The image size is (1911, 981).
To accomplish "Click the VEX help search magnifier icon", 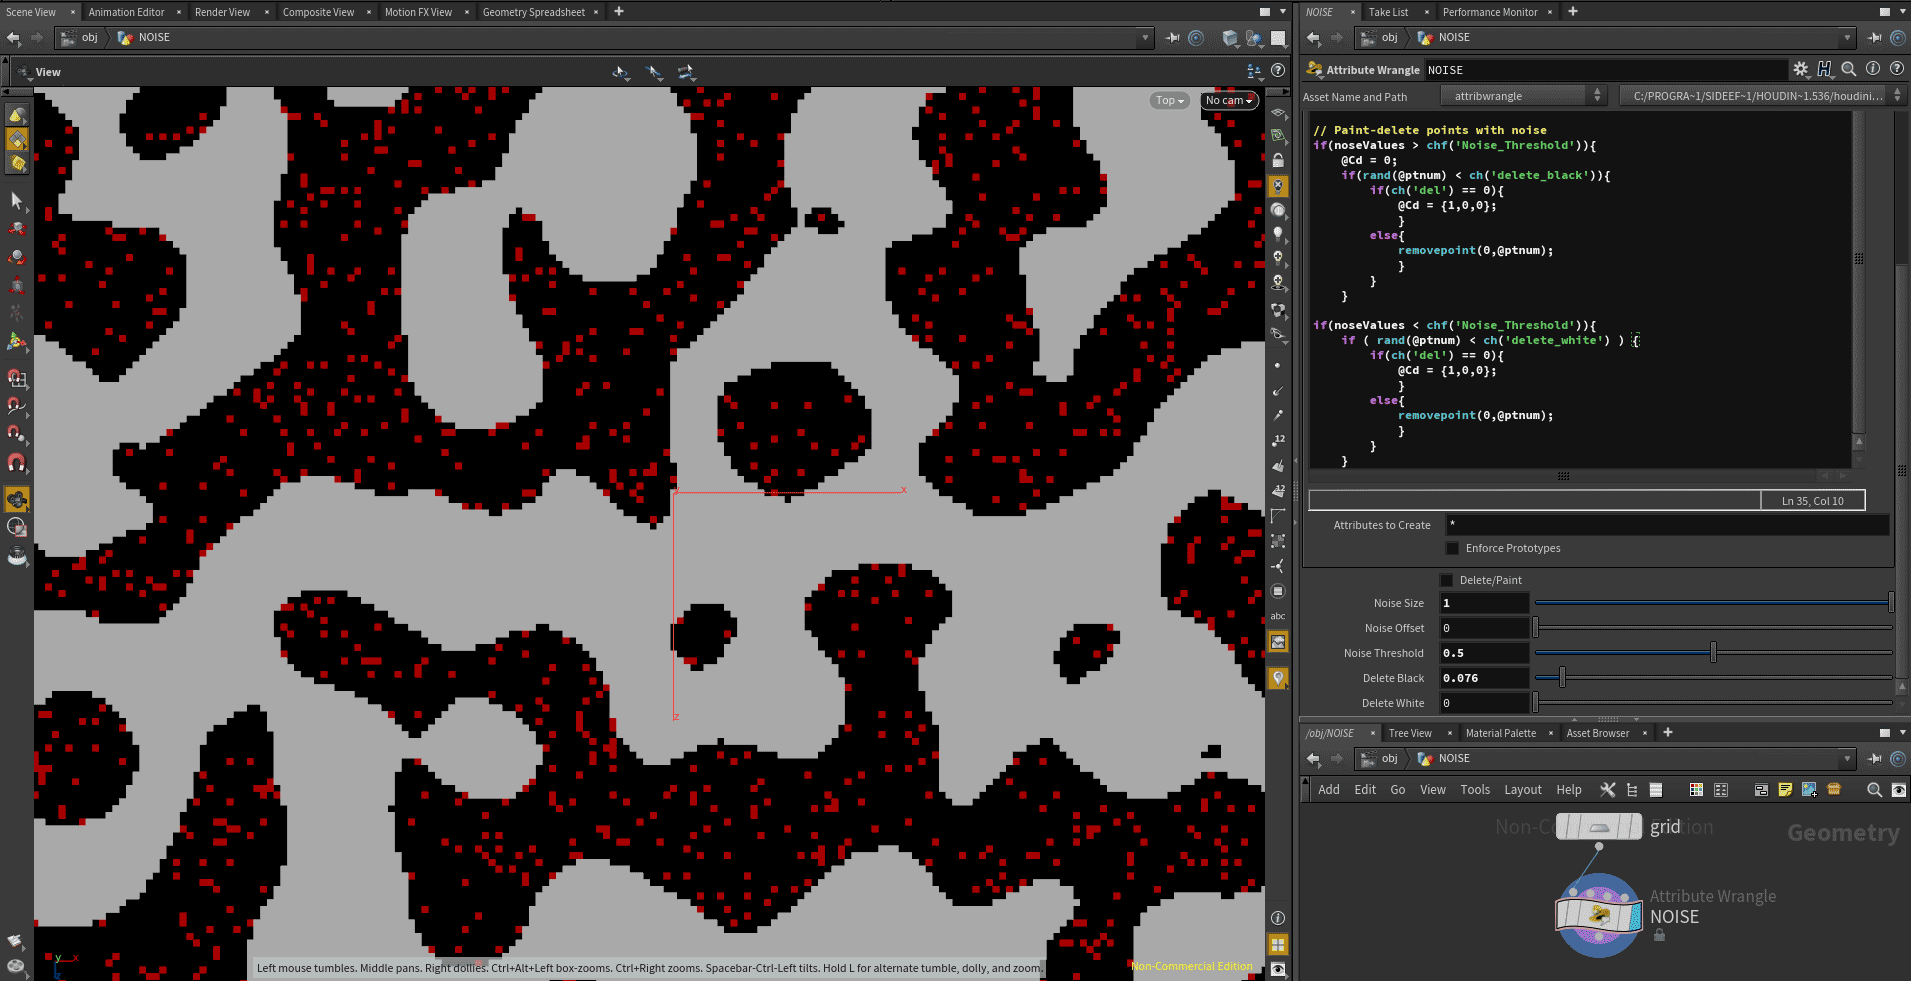I will click(1849, 69).
